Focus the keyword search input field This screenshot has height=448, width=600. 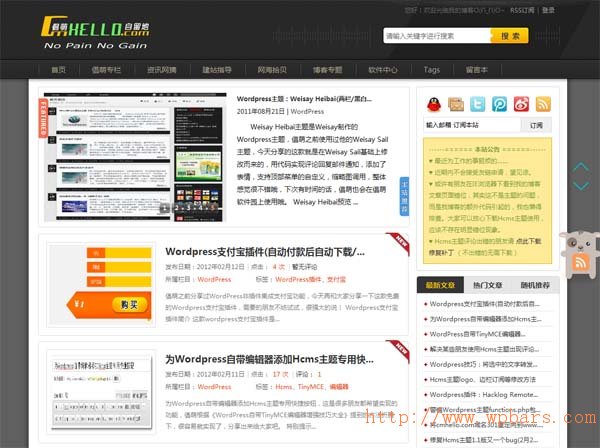pos(437,36)
